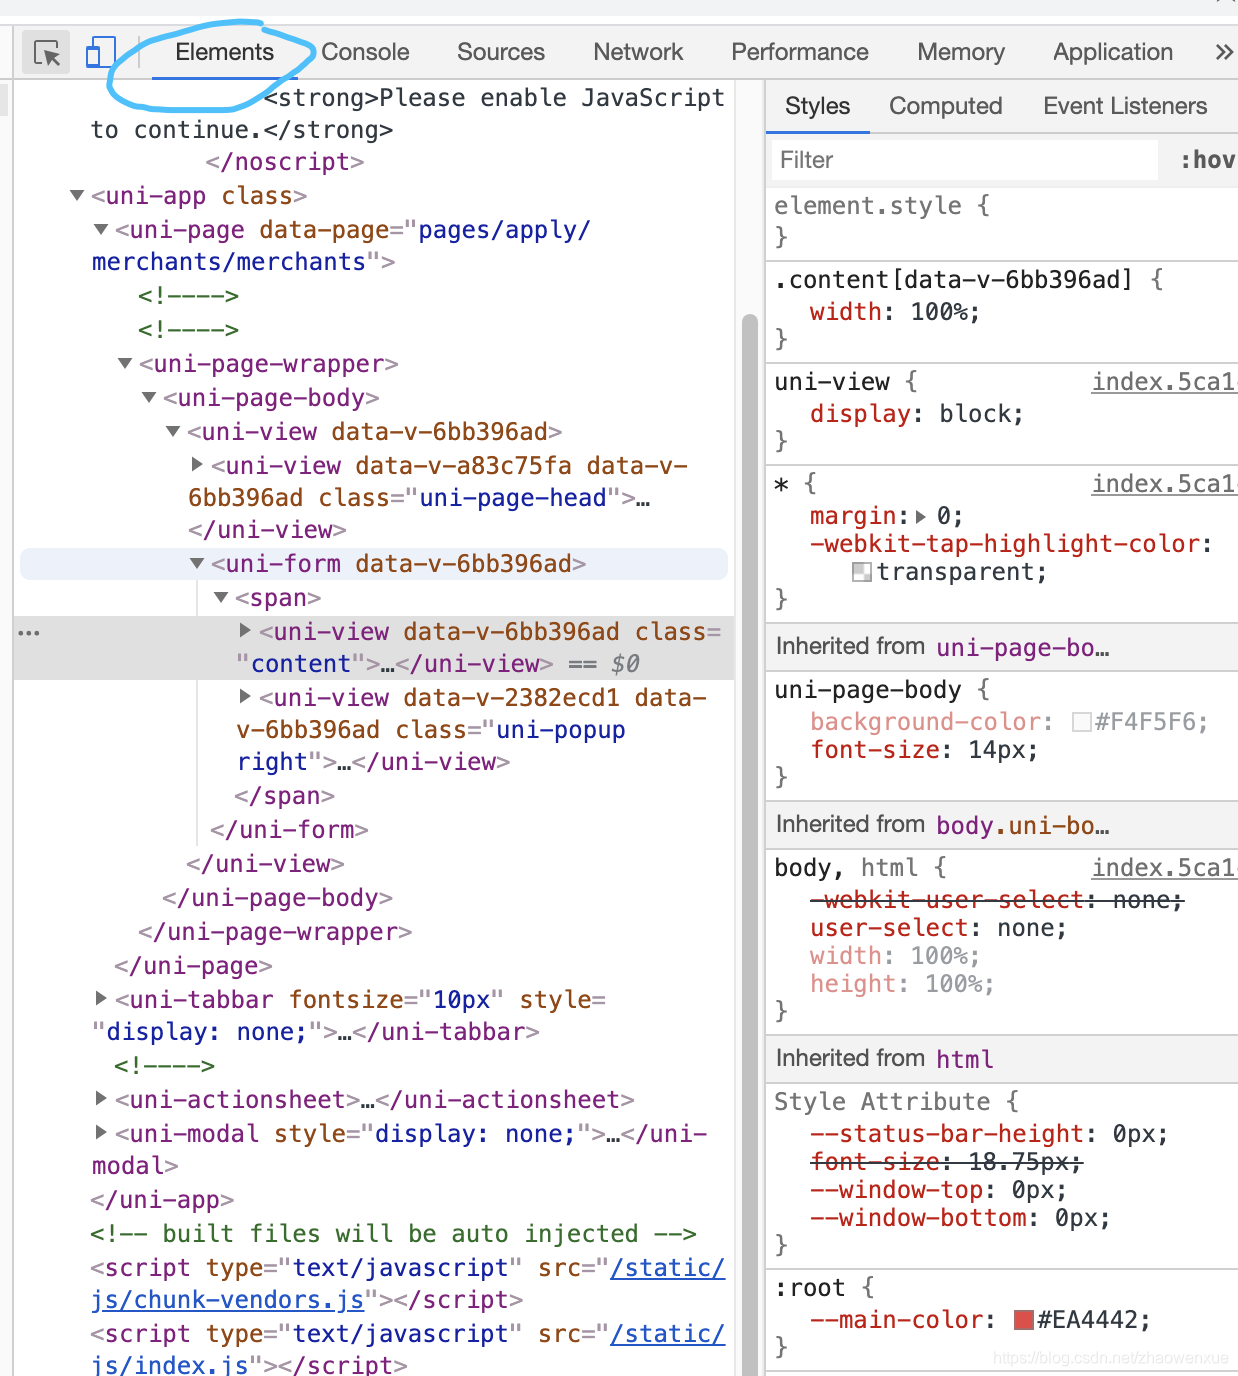The width and height of the screenshot is (1238, 1376).
Task: Click the 'user-select: none' declaration
Action: click(938, 928)
